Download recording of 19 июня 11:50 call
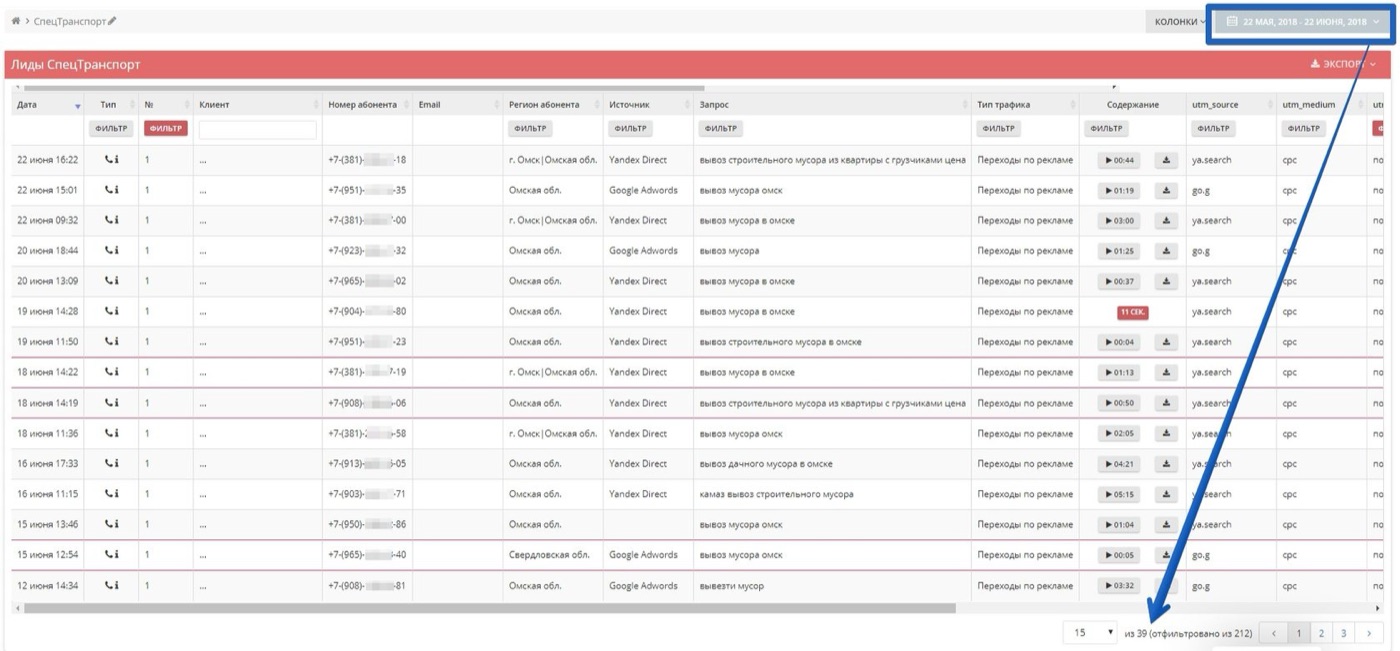1400x651 pixels. point(1166,342)
